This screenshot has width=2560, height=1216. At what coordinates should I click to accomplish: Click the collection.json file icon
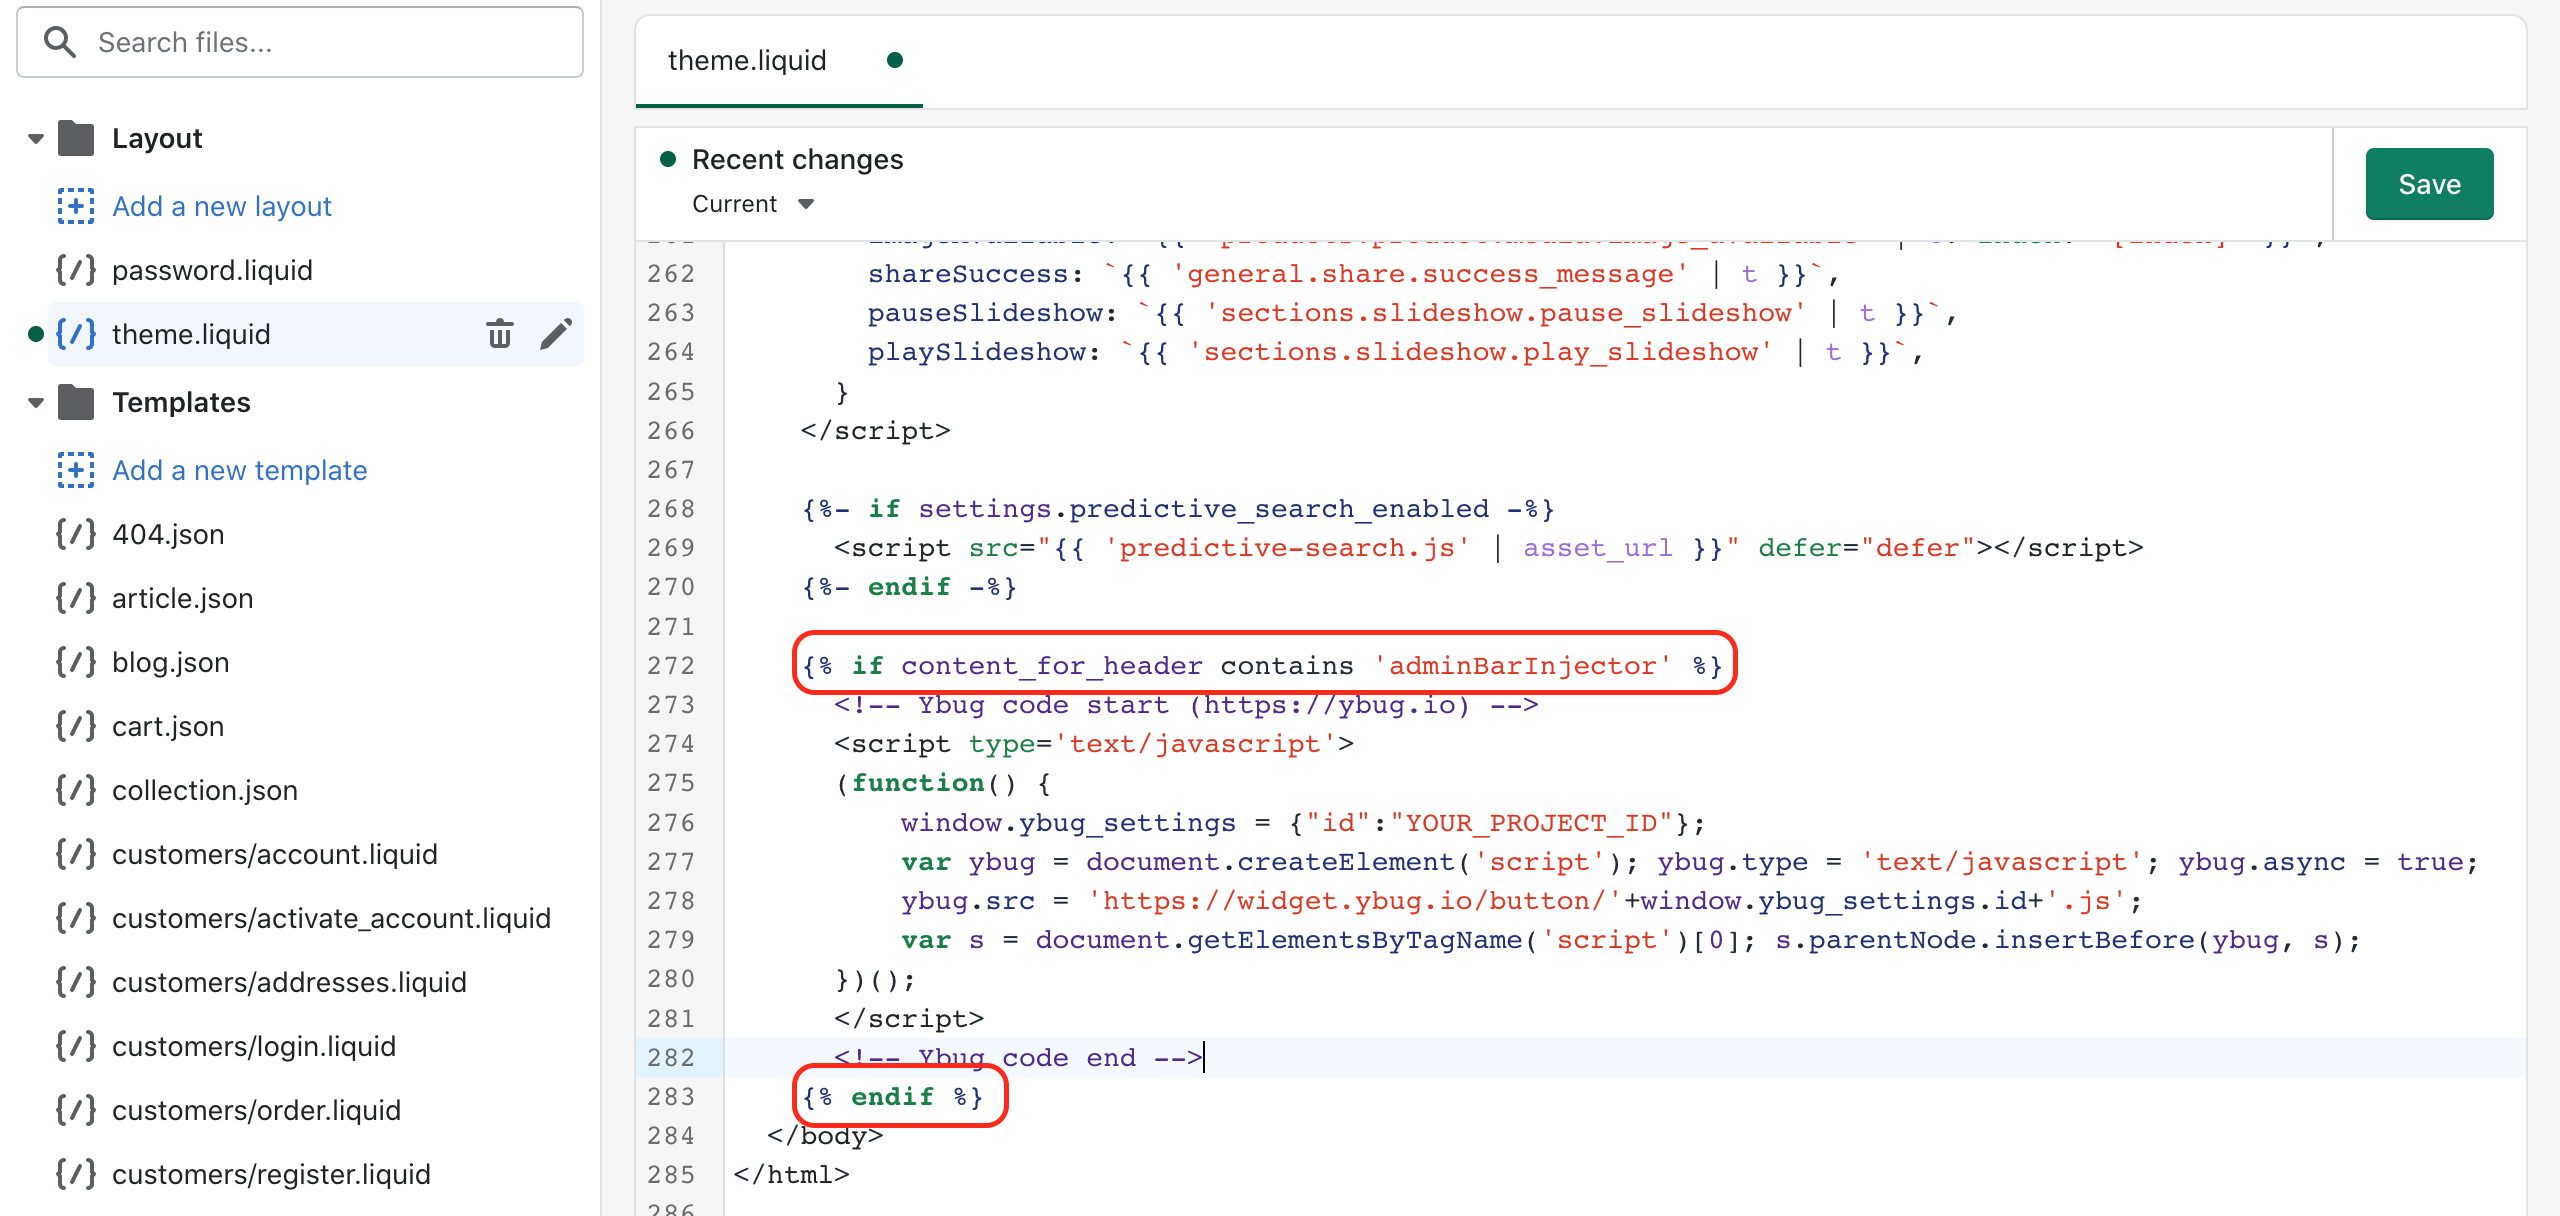click(x=76, y=790)
